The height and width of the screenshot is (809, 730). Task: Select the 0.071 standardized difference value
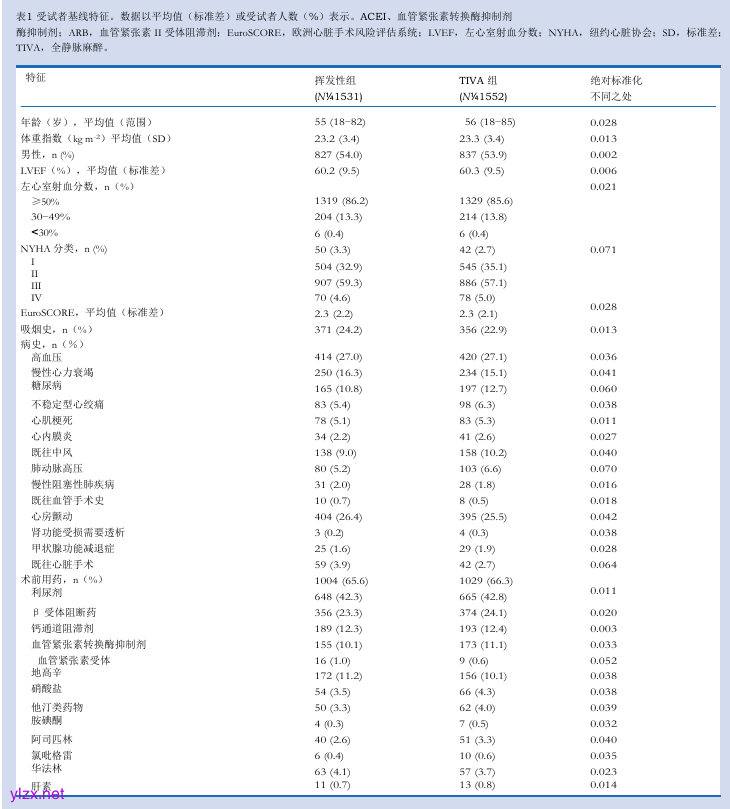pyautogui.click(x=603, y=249)
